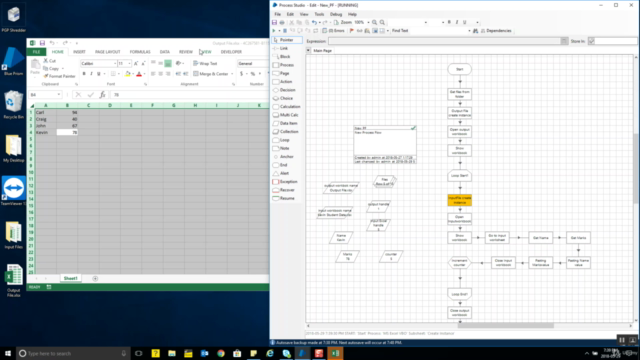
Task: Select the Action stage tool
Action: (x=282, y=82)
